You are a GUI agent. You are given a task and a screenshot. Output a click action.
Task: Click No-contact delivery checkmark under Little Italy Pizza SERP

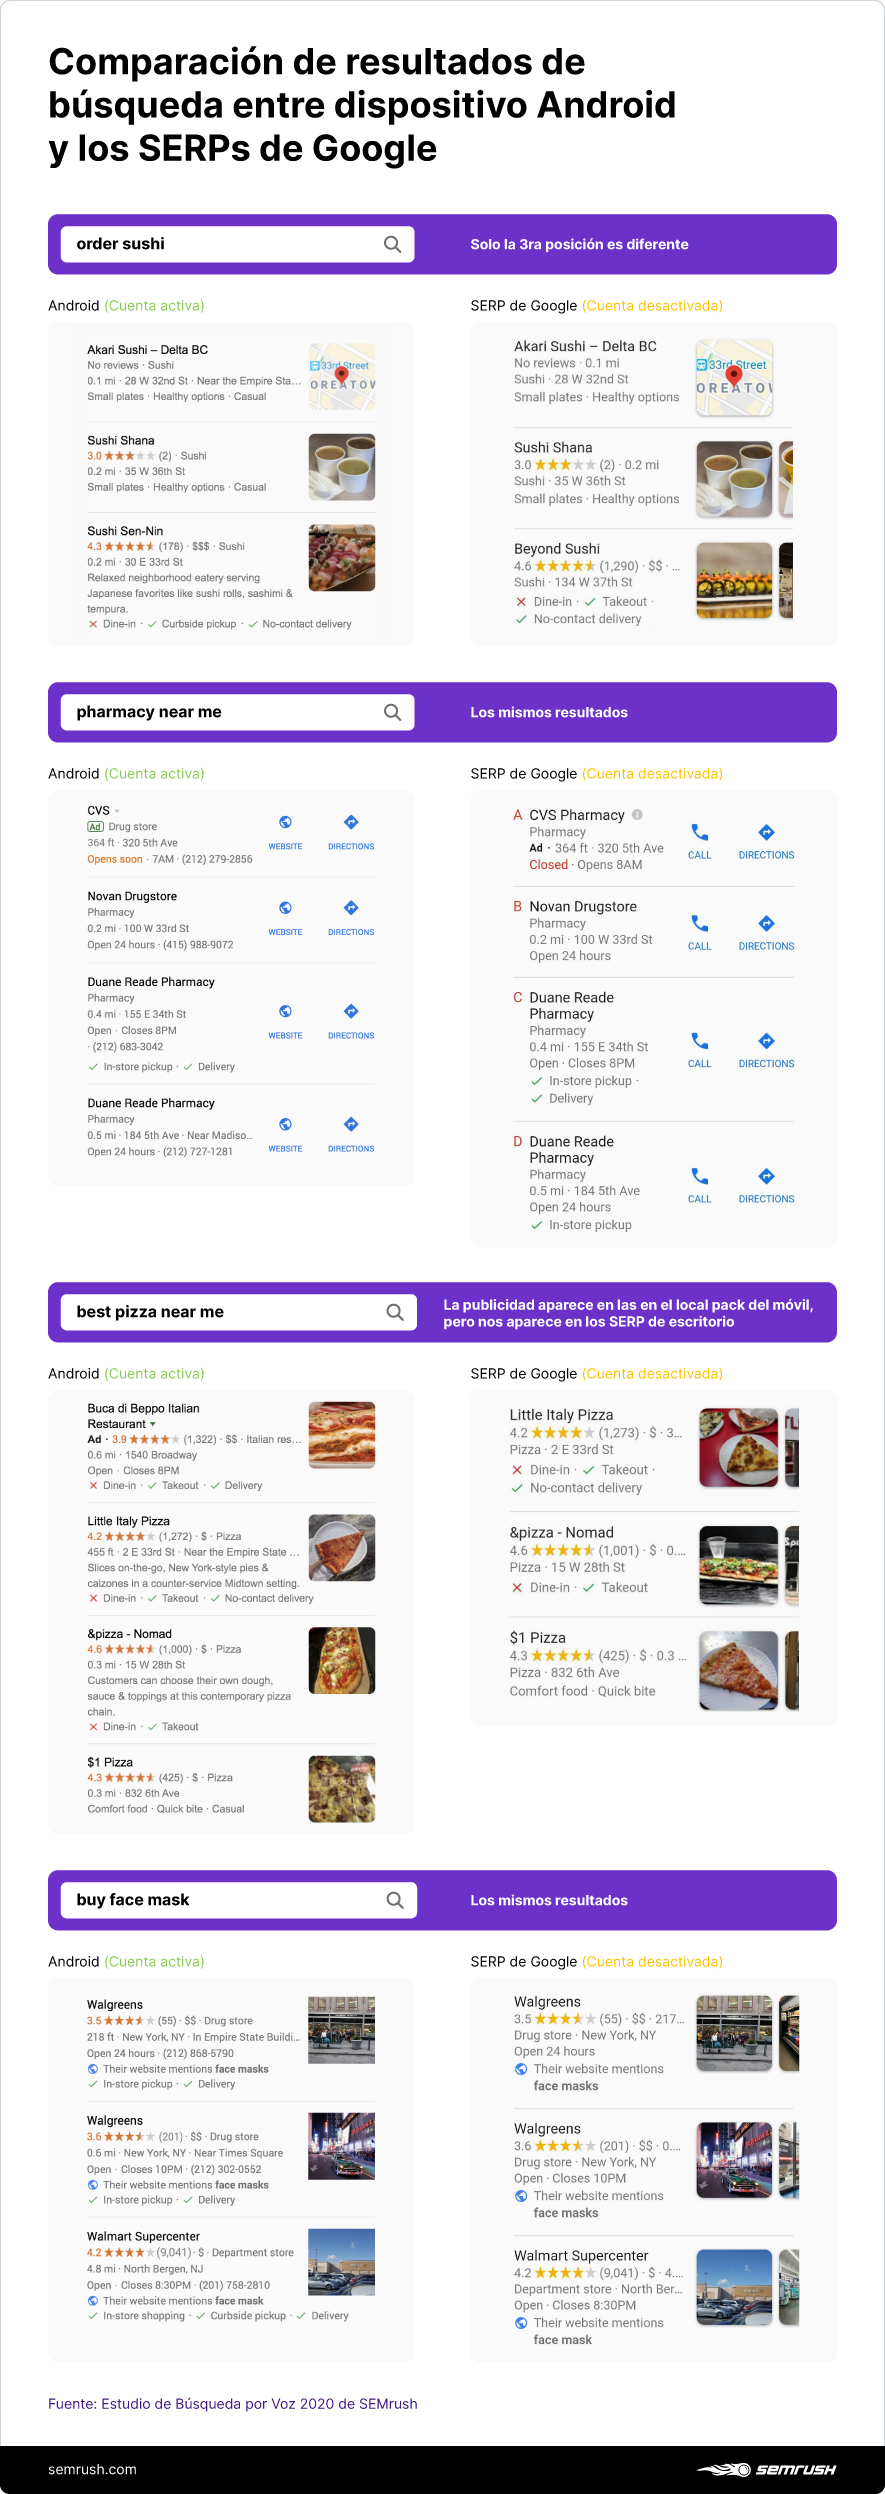click(x=517, y=1488)
